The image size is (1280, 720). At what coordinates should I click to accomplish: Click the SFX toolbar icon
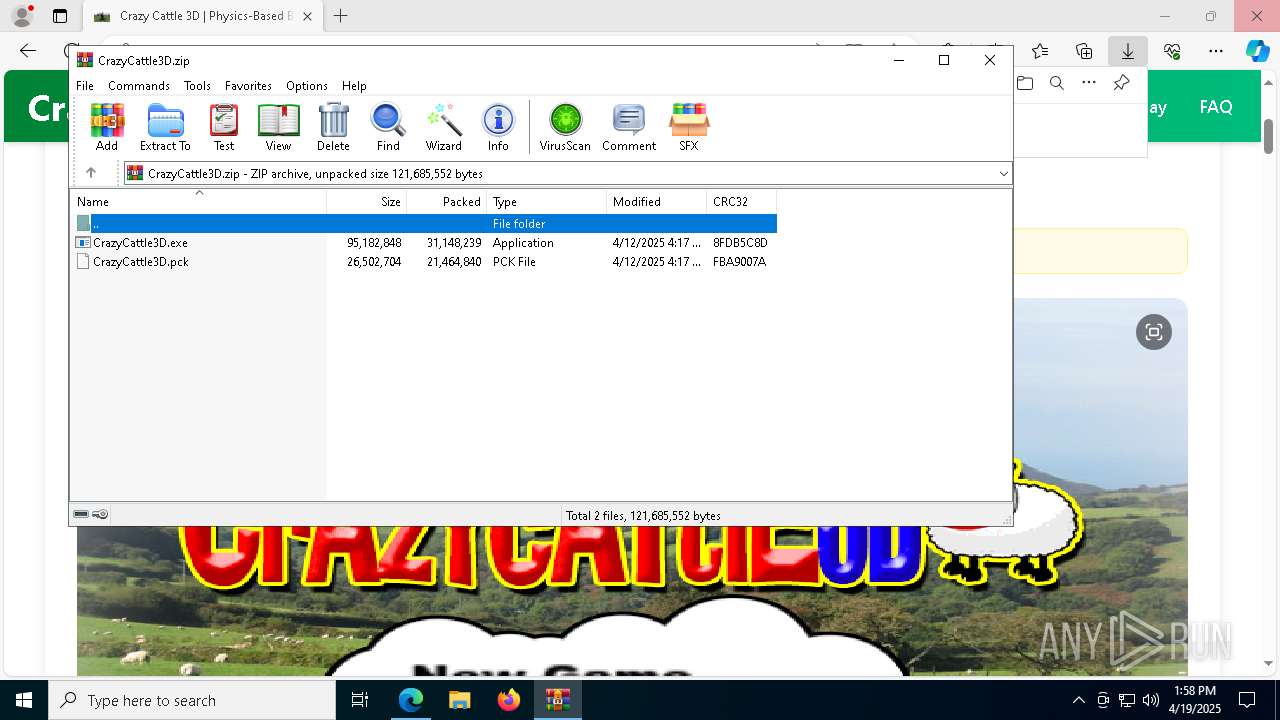coord(689,127)
